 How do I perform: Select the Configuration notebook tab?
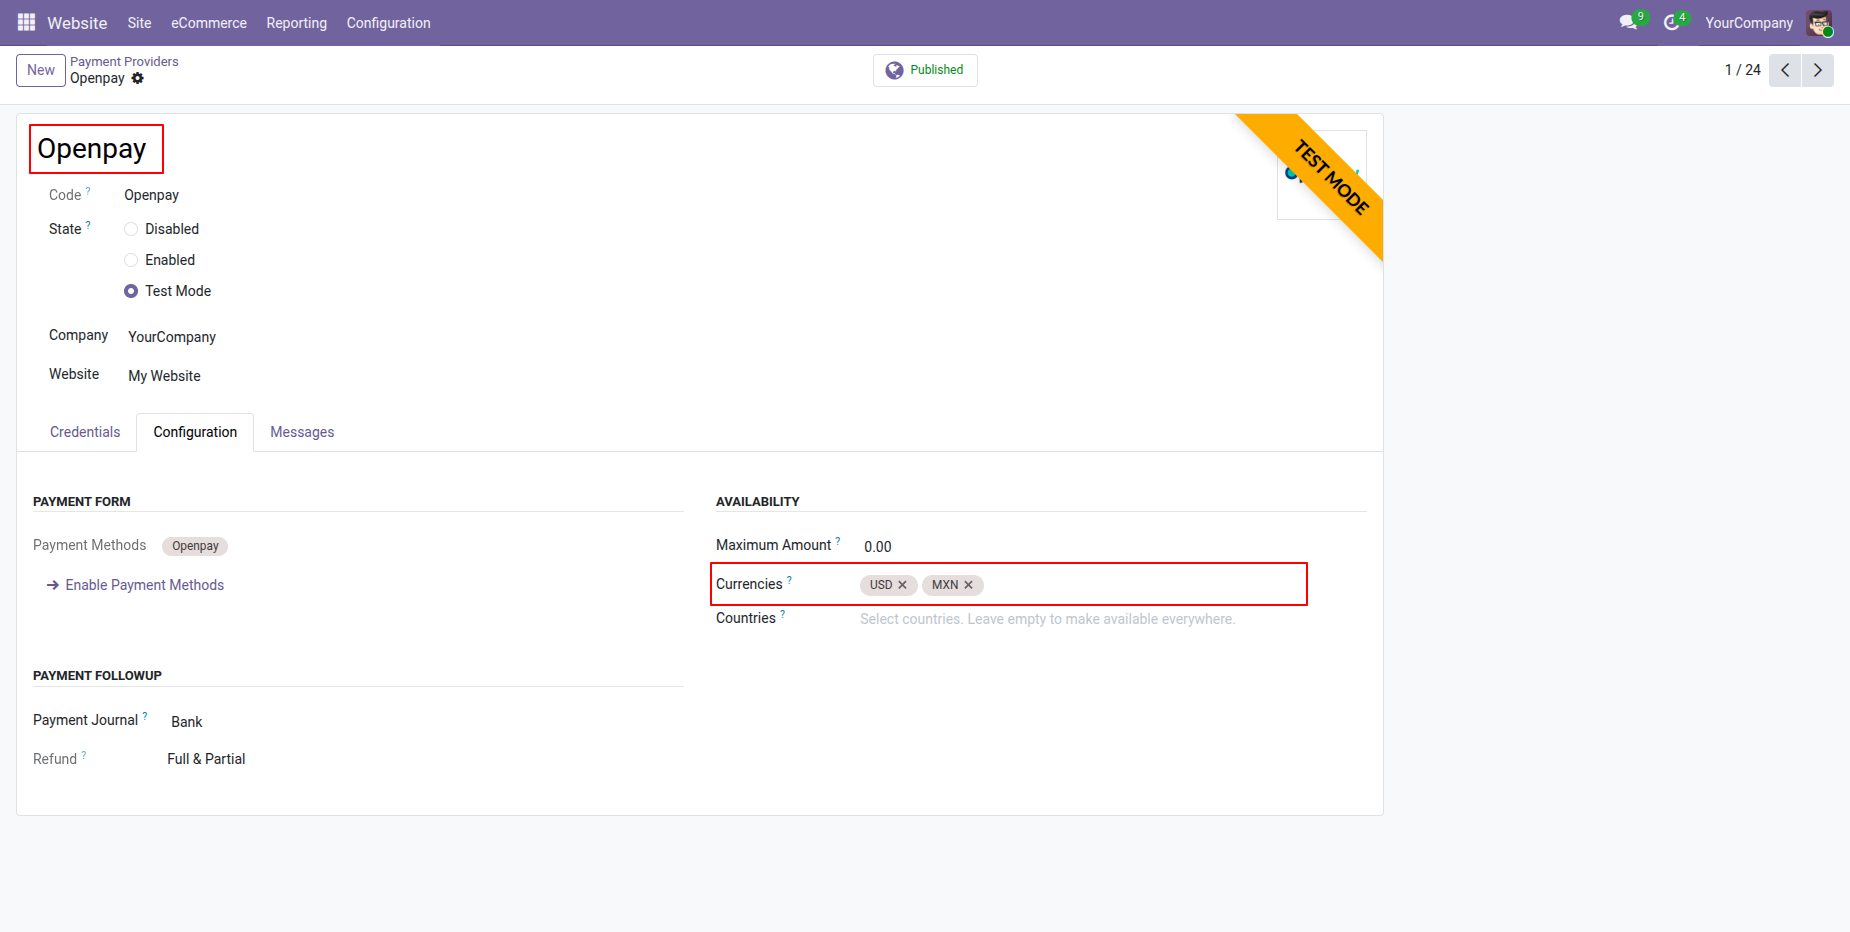[195, 432]
